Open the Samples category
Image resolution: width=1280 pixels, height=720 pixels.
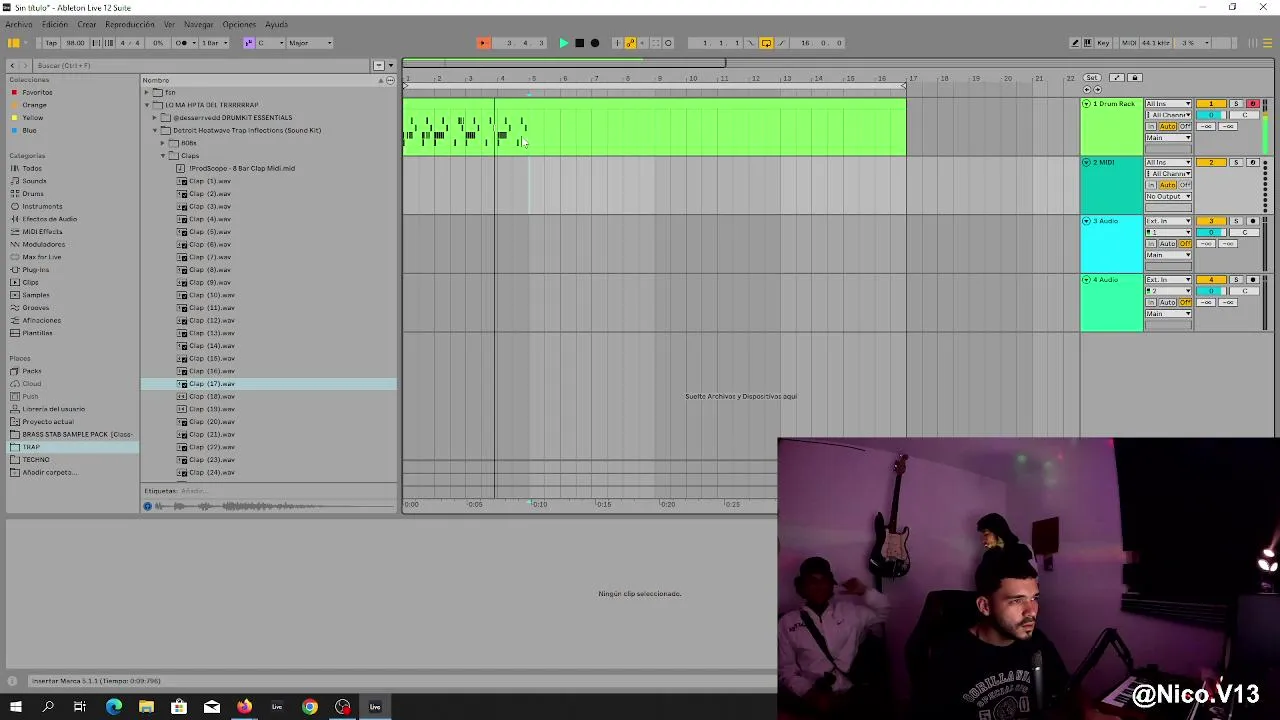tap(36, 295)
